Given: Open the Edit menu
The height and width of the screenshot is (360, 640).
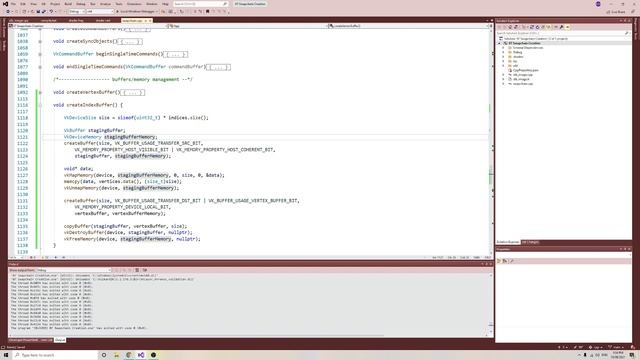Looking at the screenshot, I should [x=23, y=4].
